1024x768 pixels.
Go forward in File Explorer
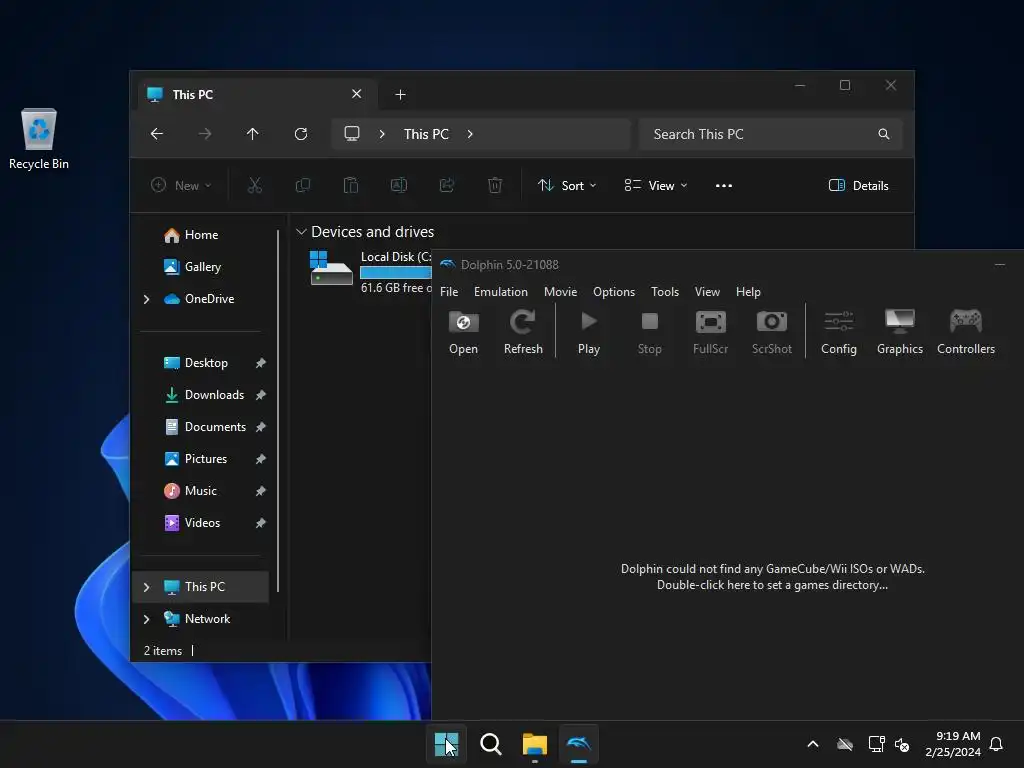click(204, 134)
